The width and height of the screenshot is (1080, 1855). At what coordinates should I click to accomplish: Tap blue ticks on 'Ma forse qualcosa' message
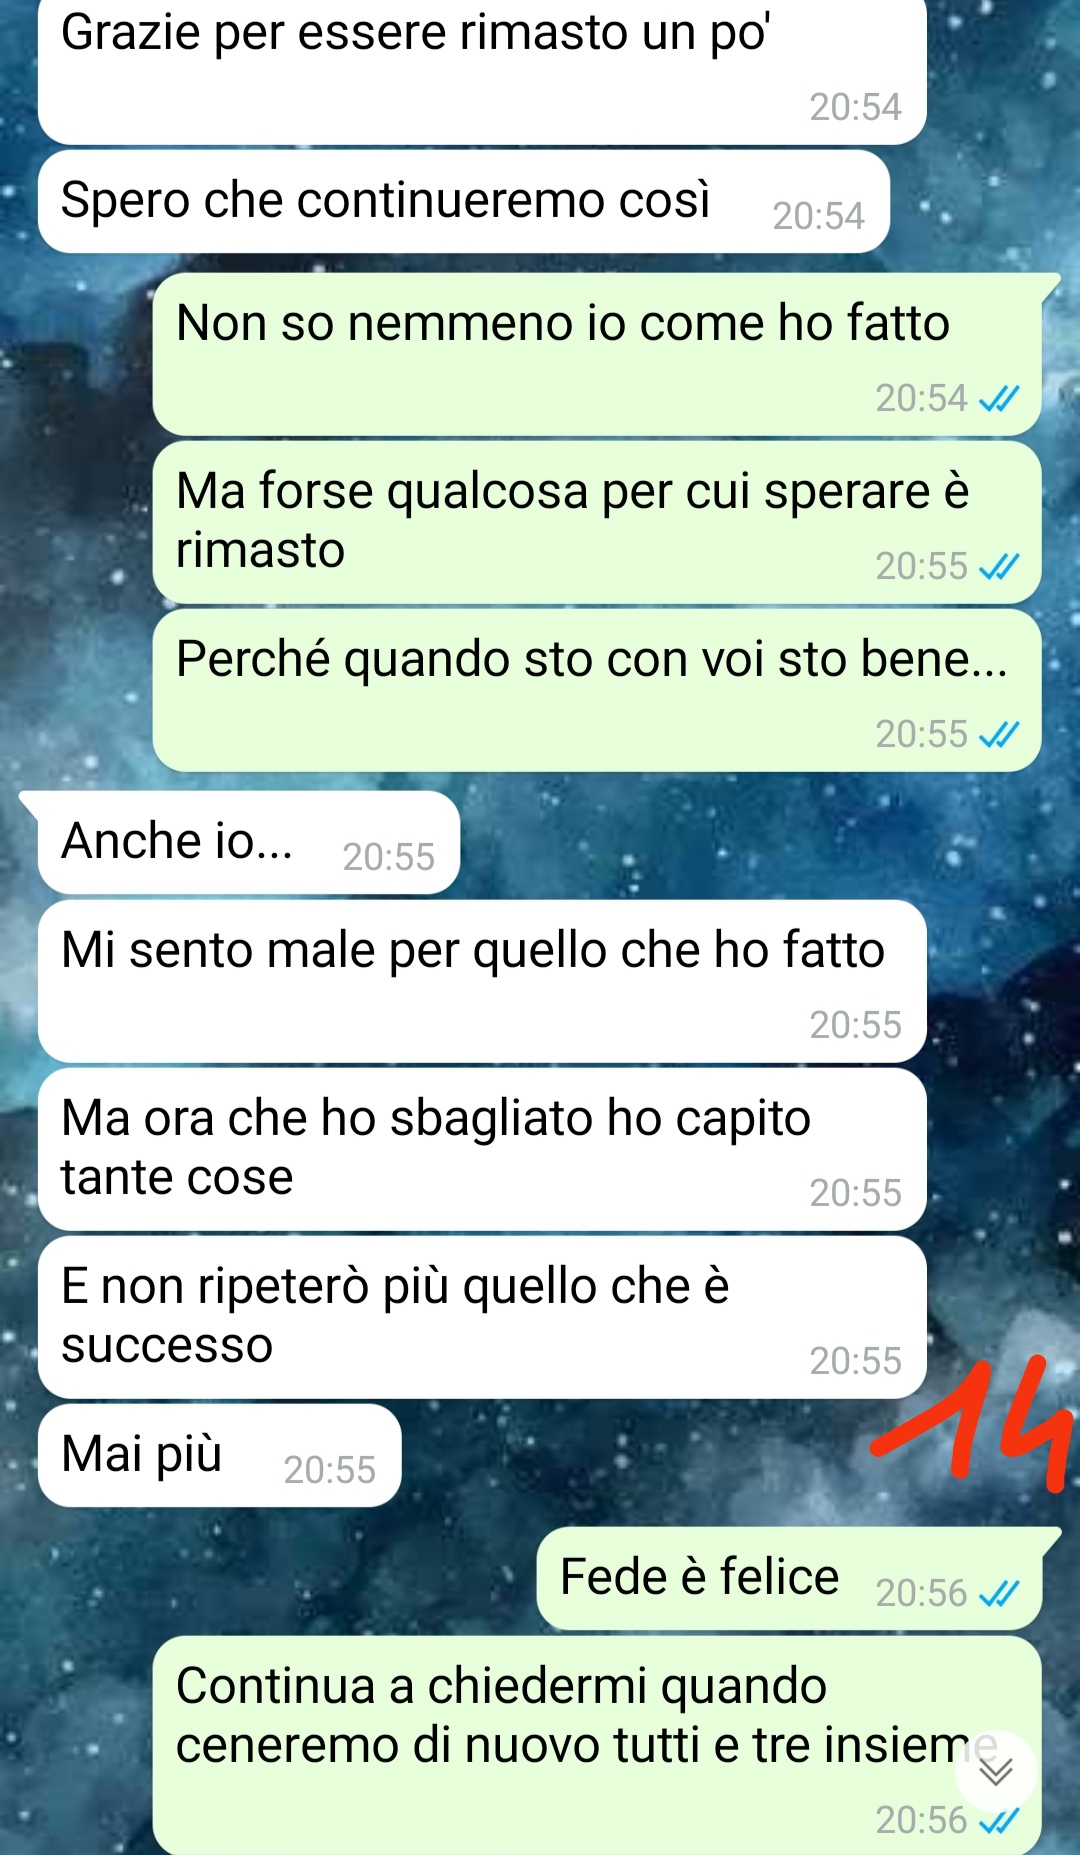point(999,567)
